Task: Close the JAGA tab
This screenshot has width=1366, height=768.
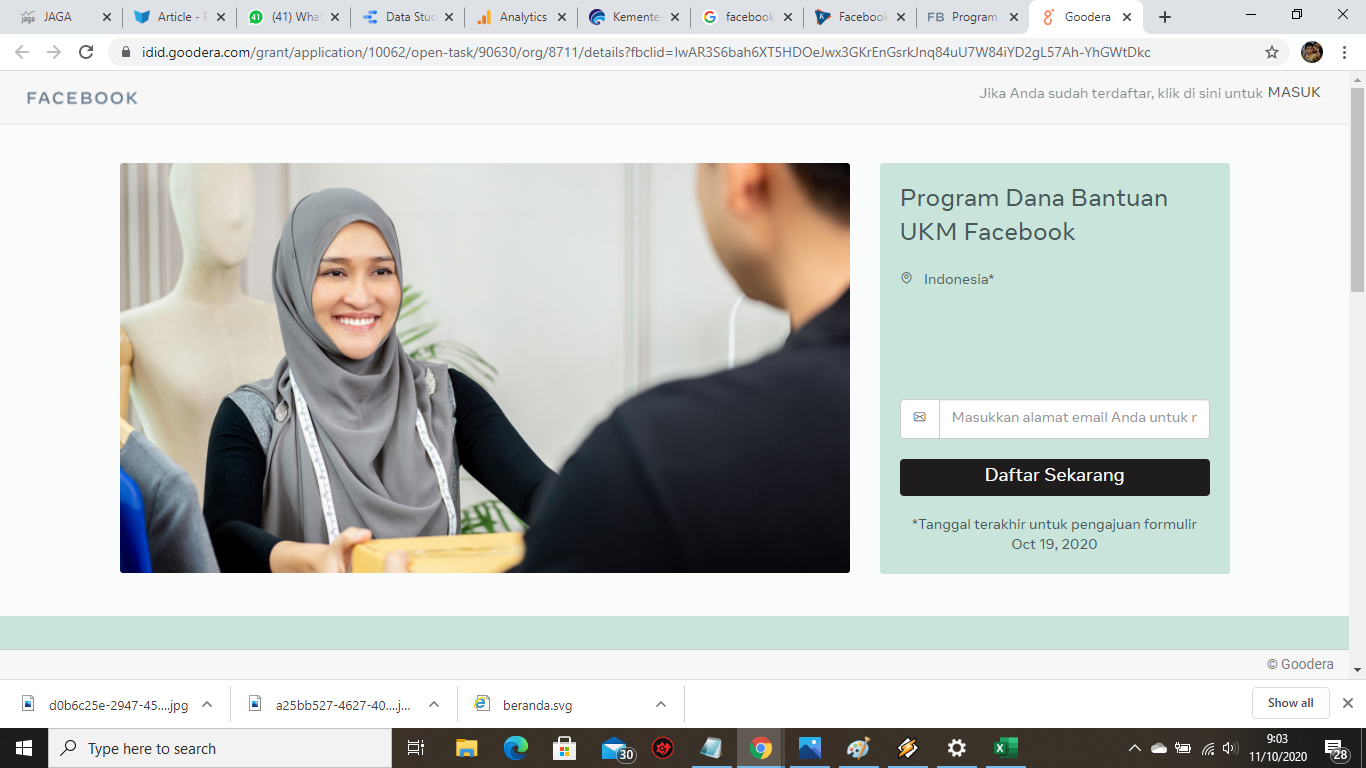Action: click(x=107, y=17)
